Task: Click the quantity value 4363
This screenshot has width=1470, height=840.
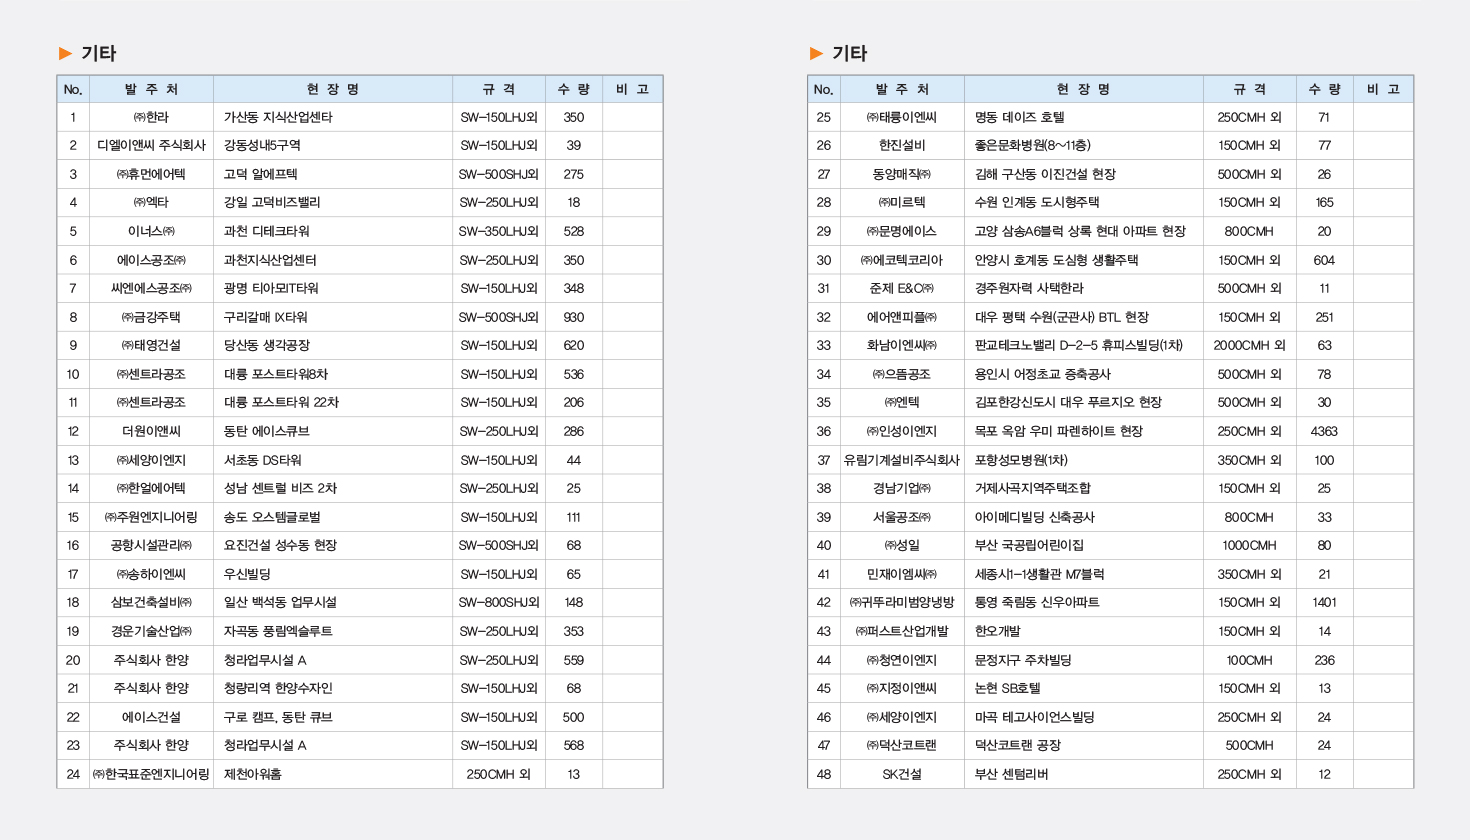Action: pos(1324,431)
